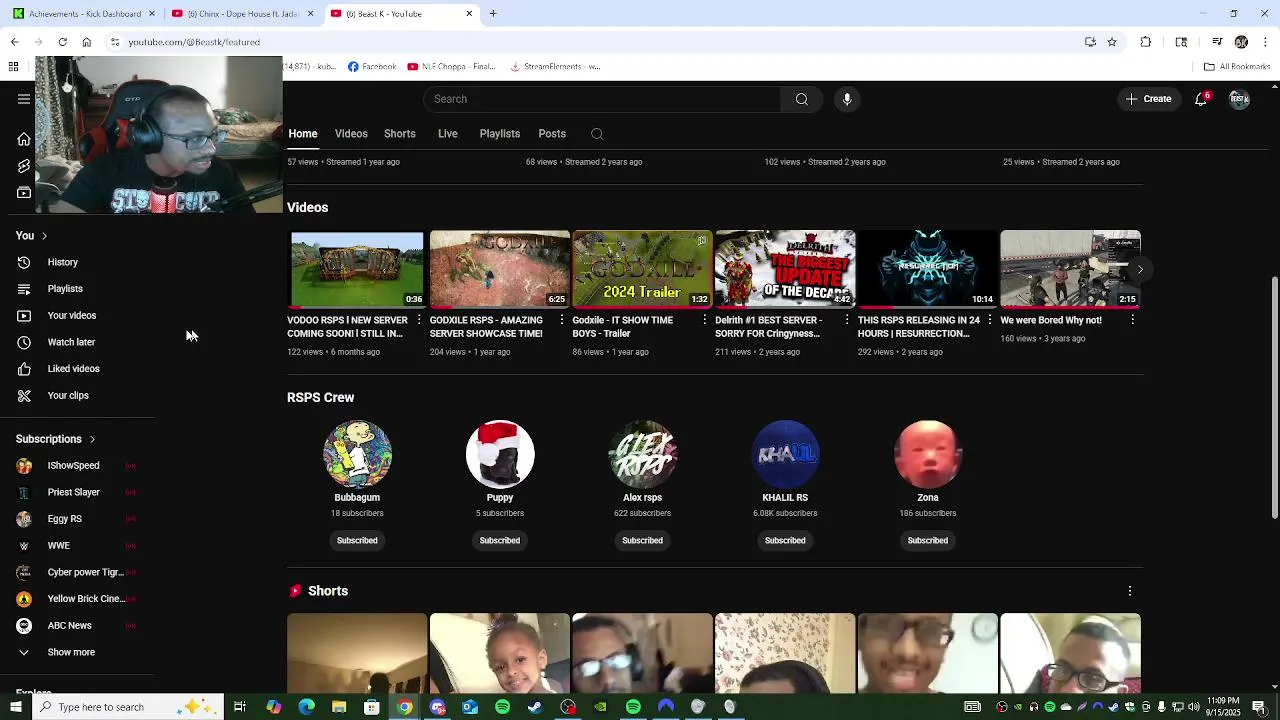This screenshot has height=720, width=1280.
Task: Open Priest Slayer subscription channel
Action: (74, 492)
